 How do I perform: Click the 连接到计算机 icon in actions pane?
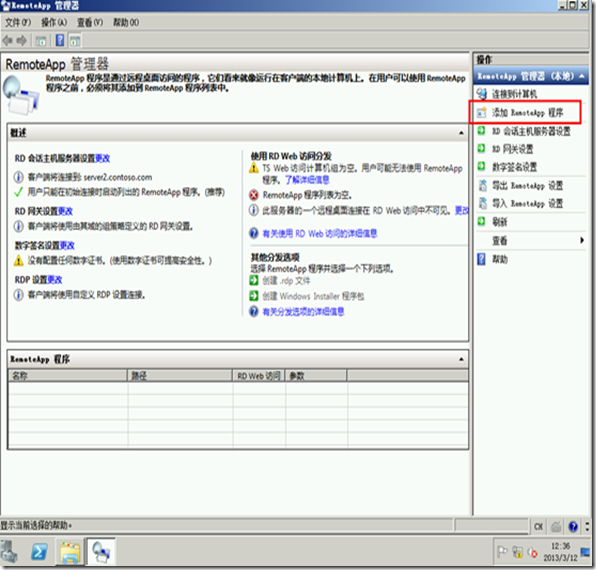[x=482, y=93]
